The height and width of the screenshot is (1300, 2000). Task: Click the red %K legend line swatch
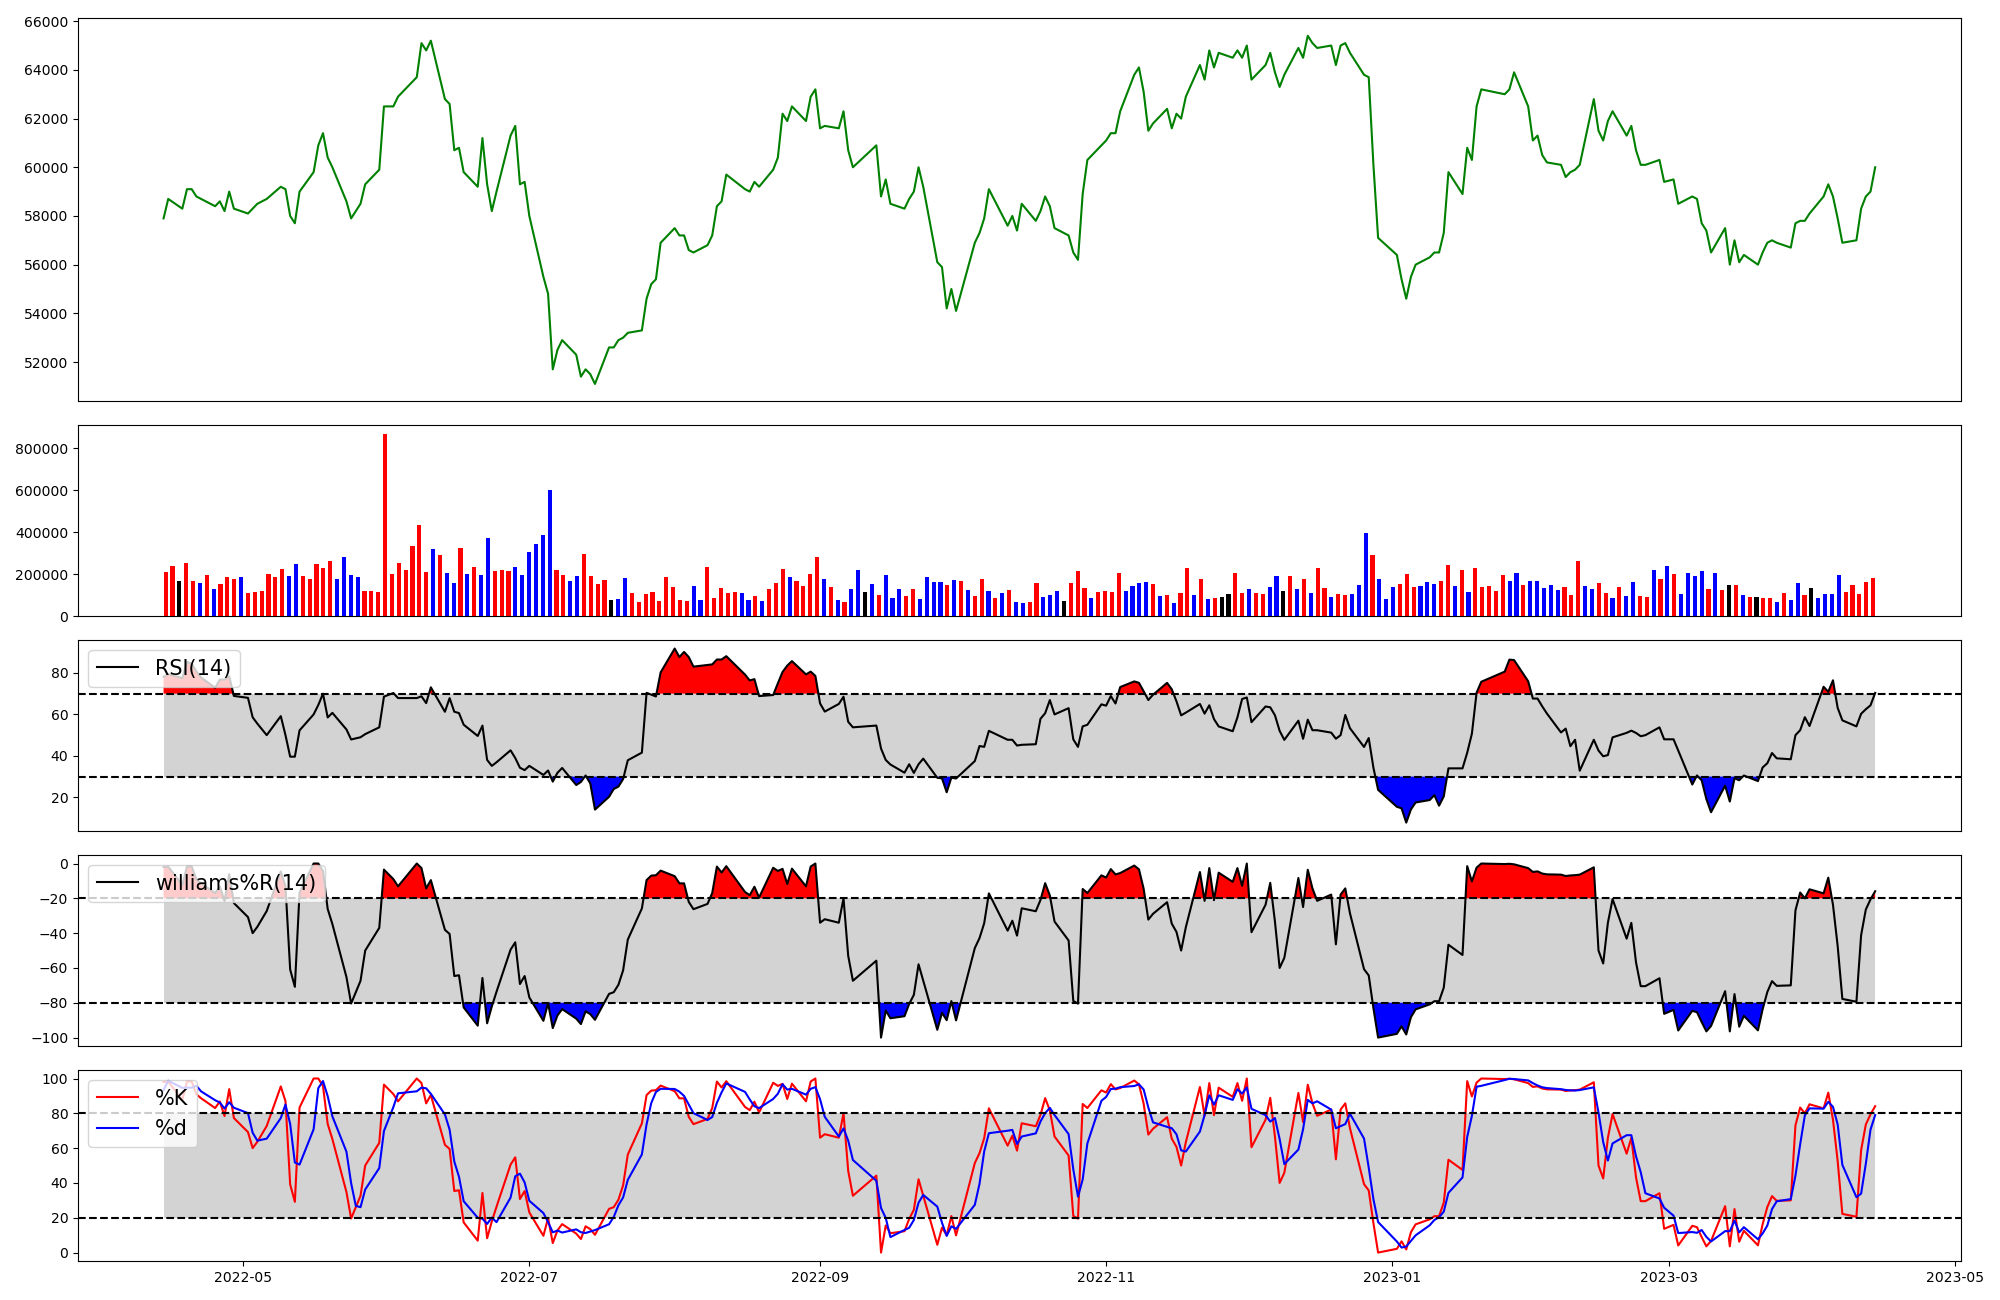(119, 1098)
